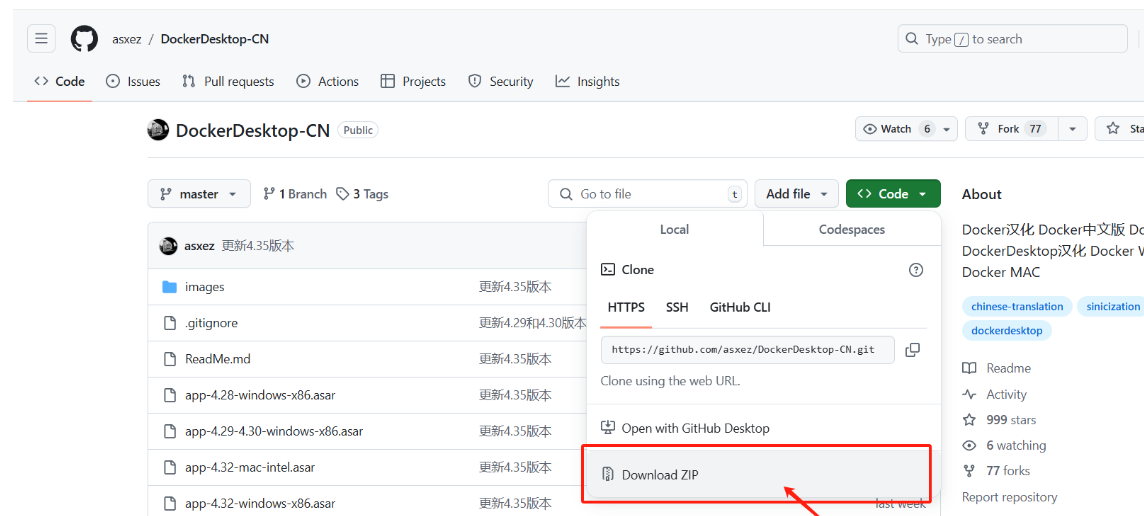Toggle the green Code dropdown button

click(893, 194)
